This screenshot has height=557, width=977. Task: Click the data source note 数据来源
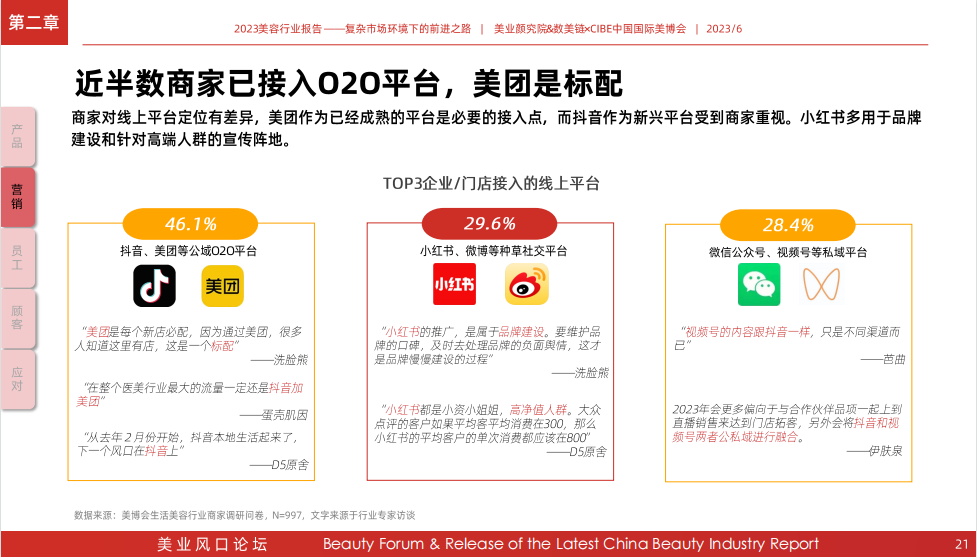(x=244, y=515)
